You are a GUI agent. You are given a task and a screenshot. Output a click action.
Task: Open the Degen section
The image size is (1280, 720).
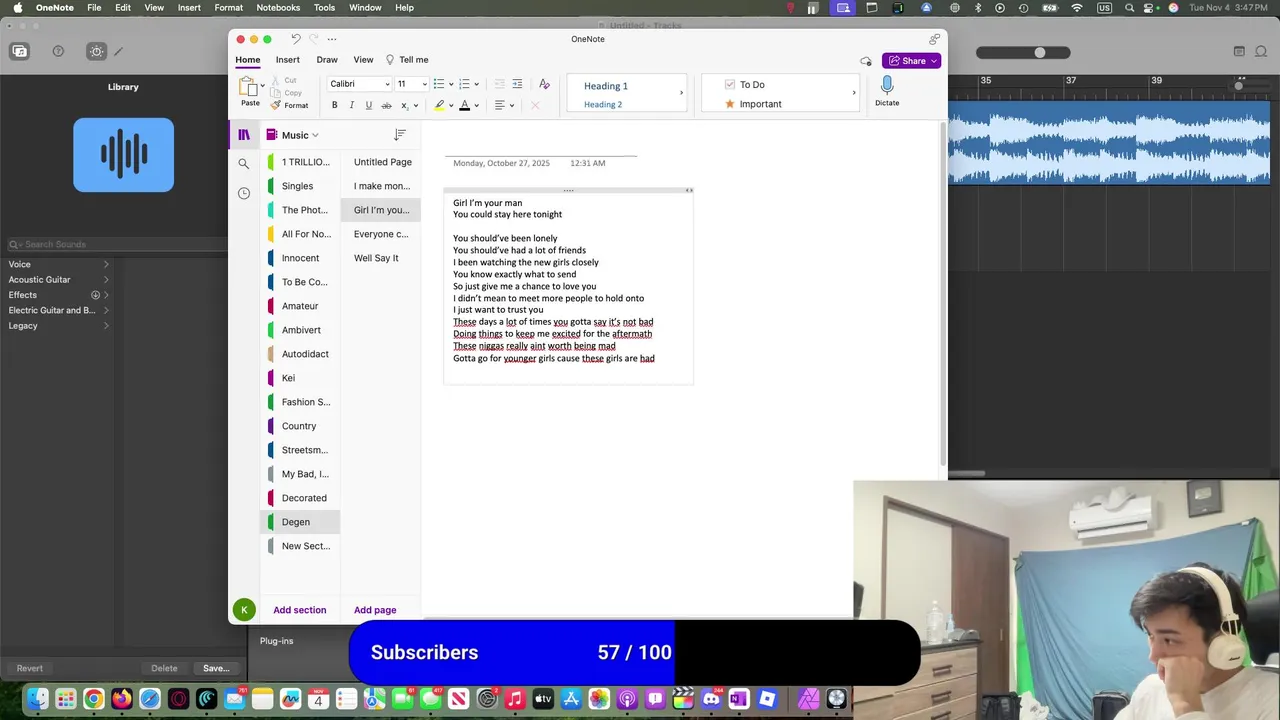pos(300,522)
